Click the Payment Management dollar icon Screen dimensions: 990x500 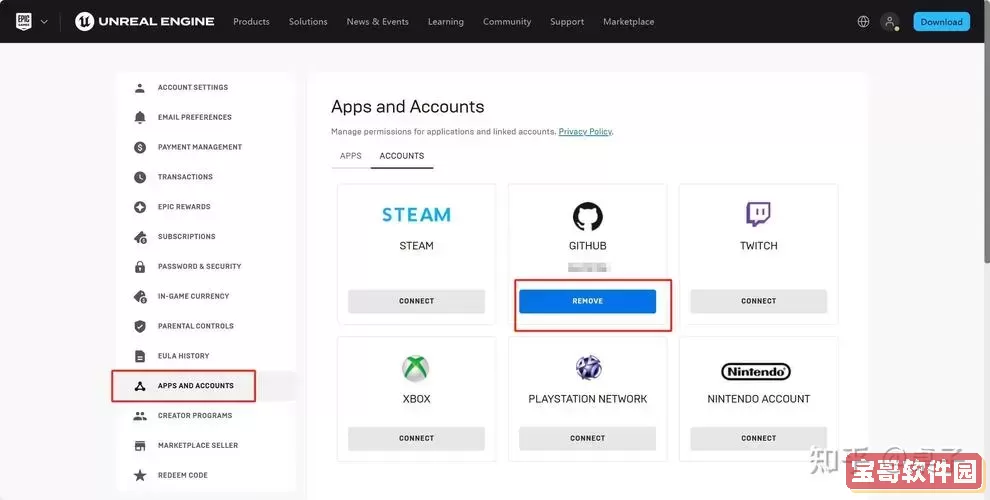[x=140, y=147]
